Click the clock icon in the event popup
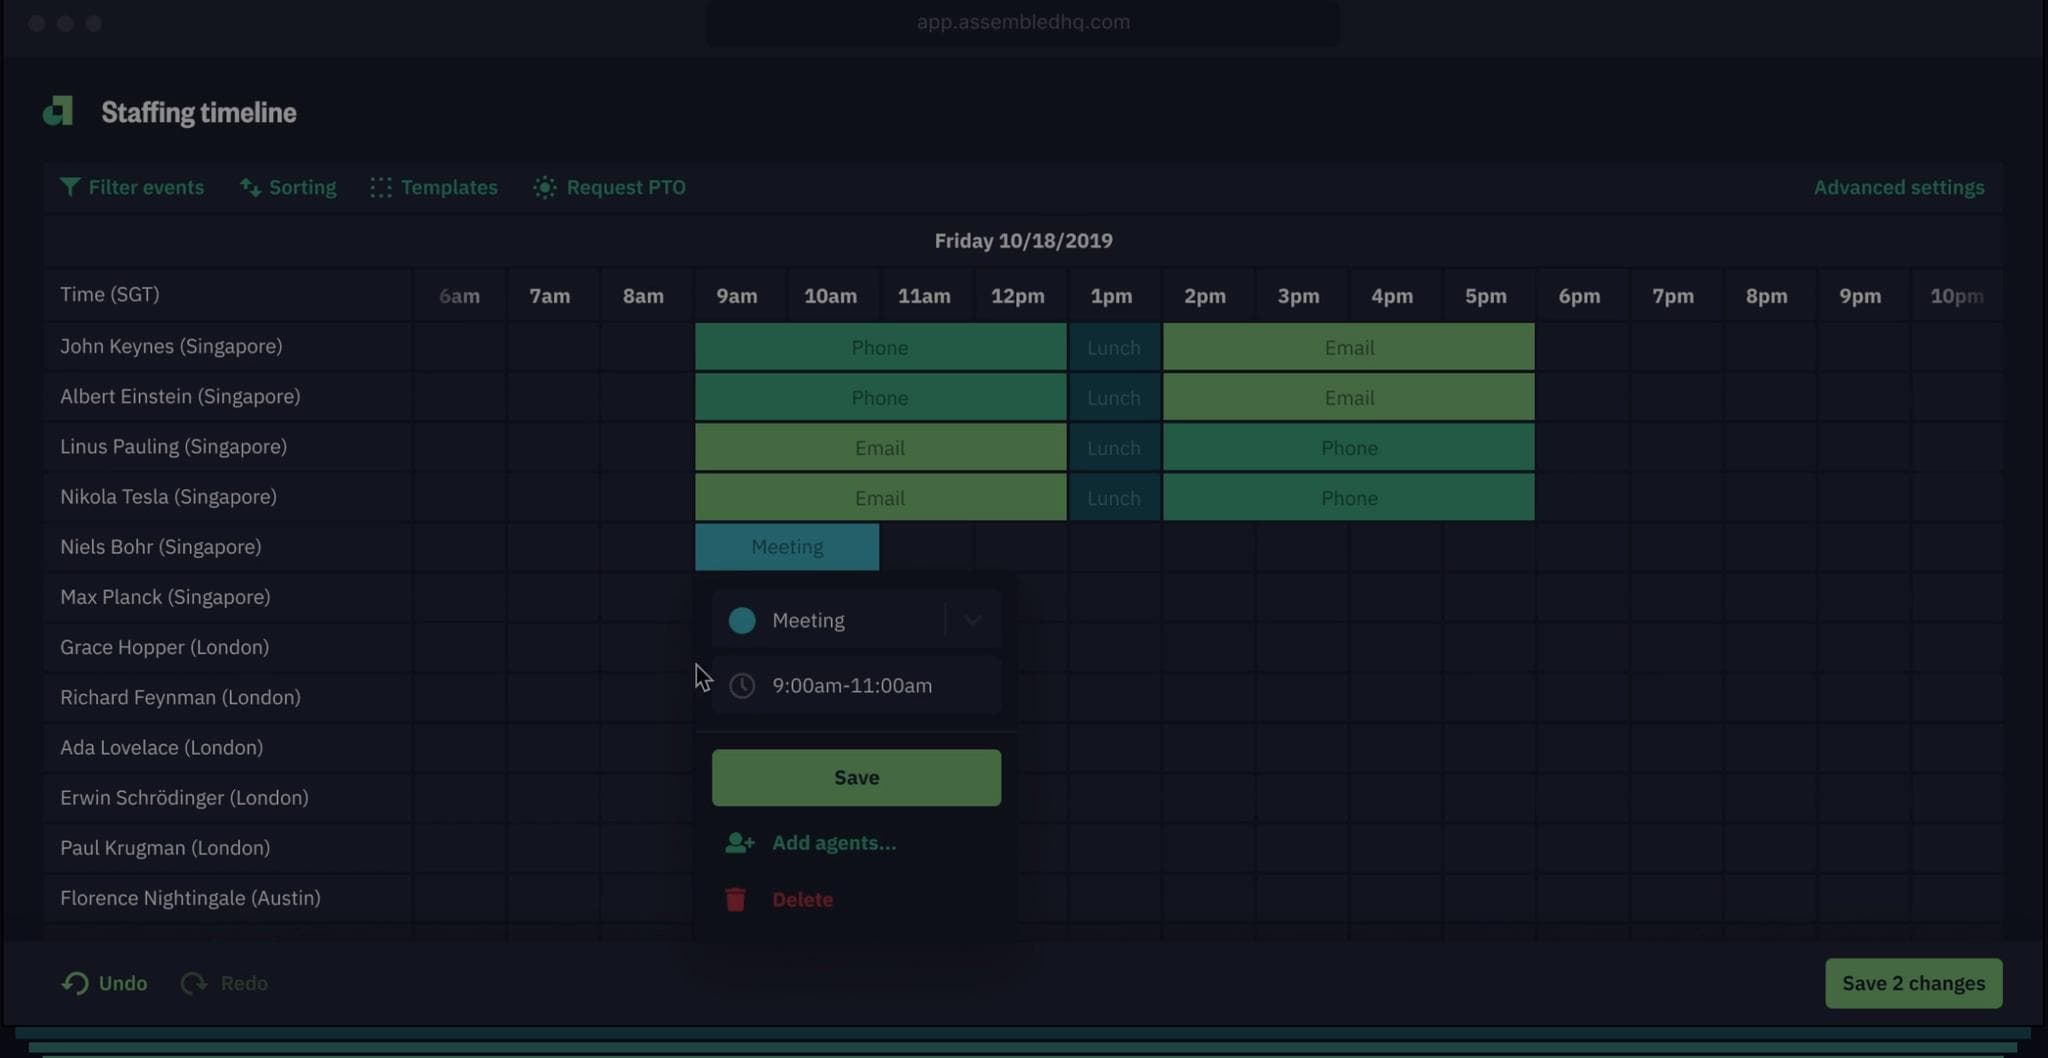Image resolution: width=2048 pixels, height=1058 pixels. click(x=742, y=686)
